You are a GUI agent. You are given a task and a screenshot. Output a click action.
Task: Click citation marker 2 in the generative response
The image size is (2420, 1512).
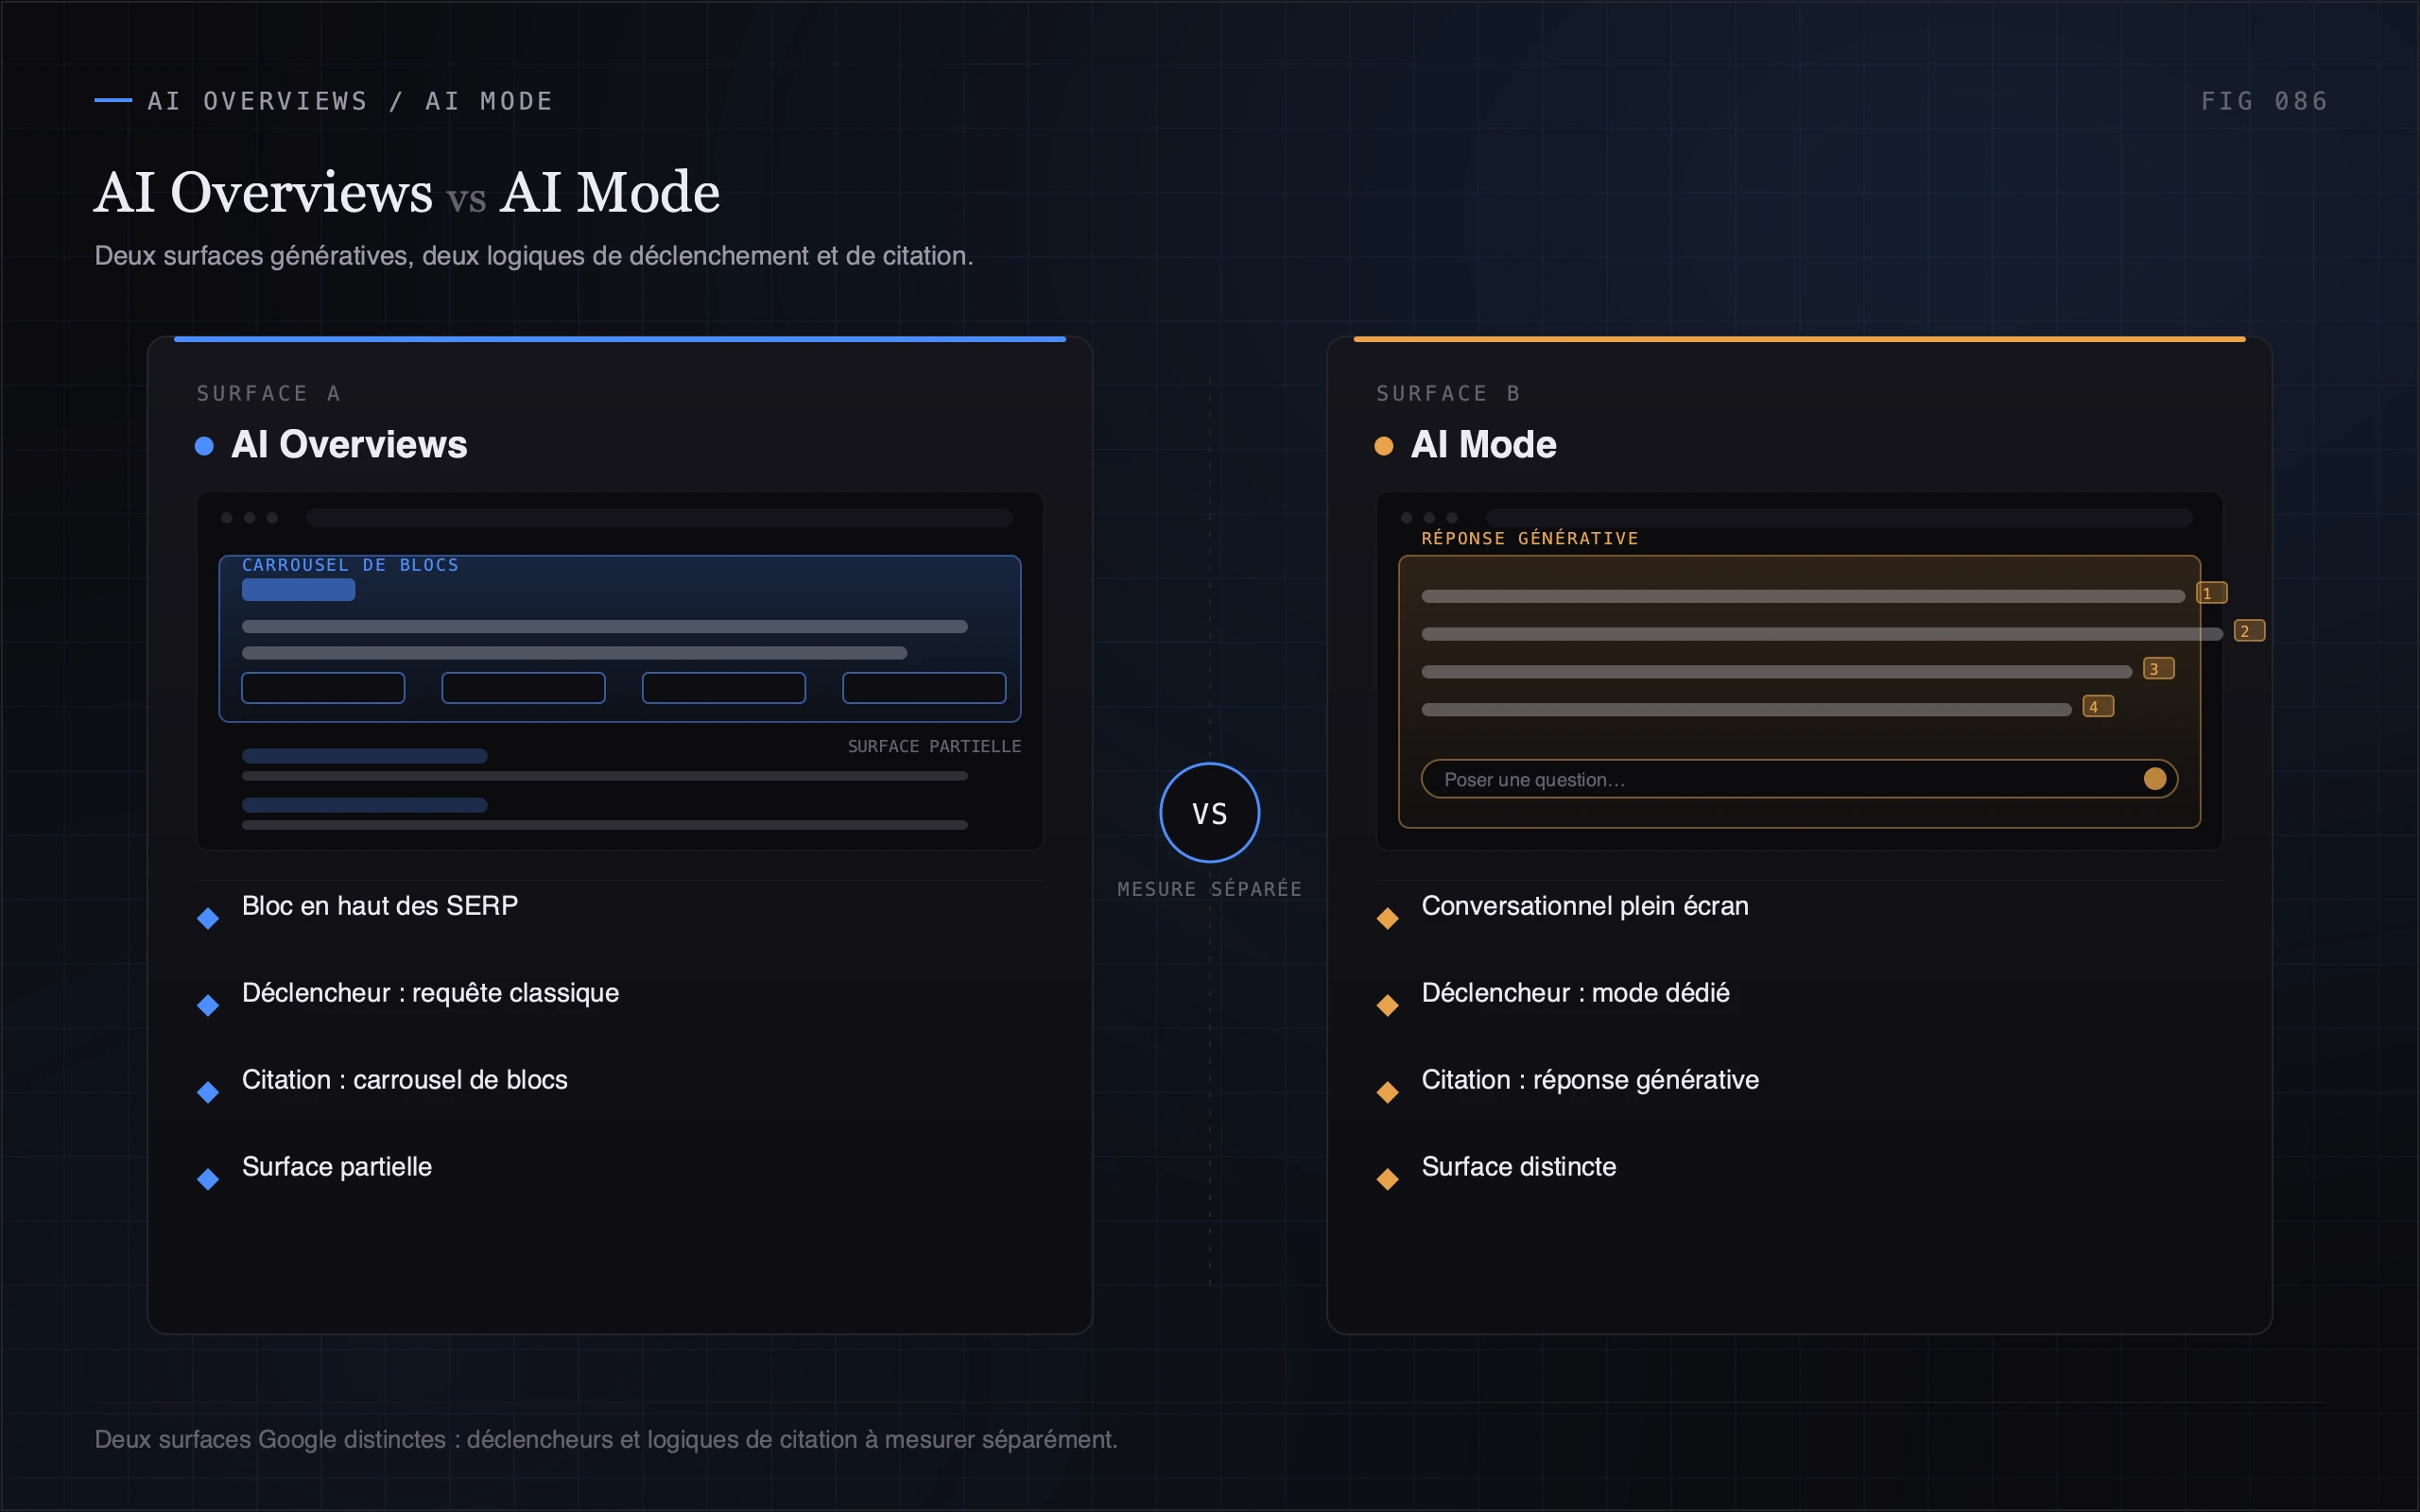(x=2249, y=631)
